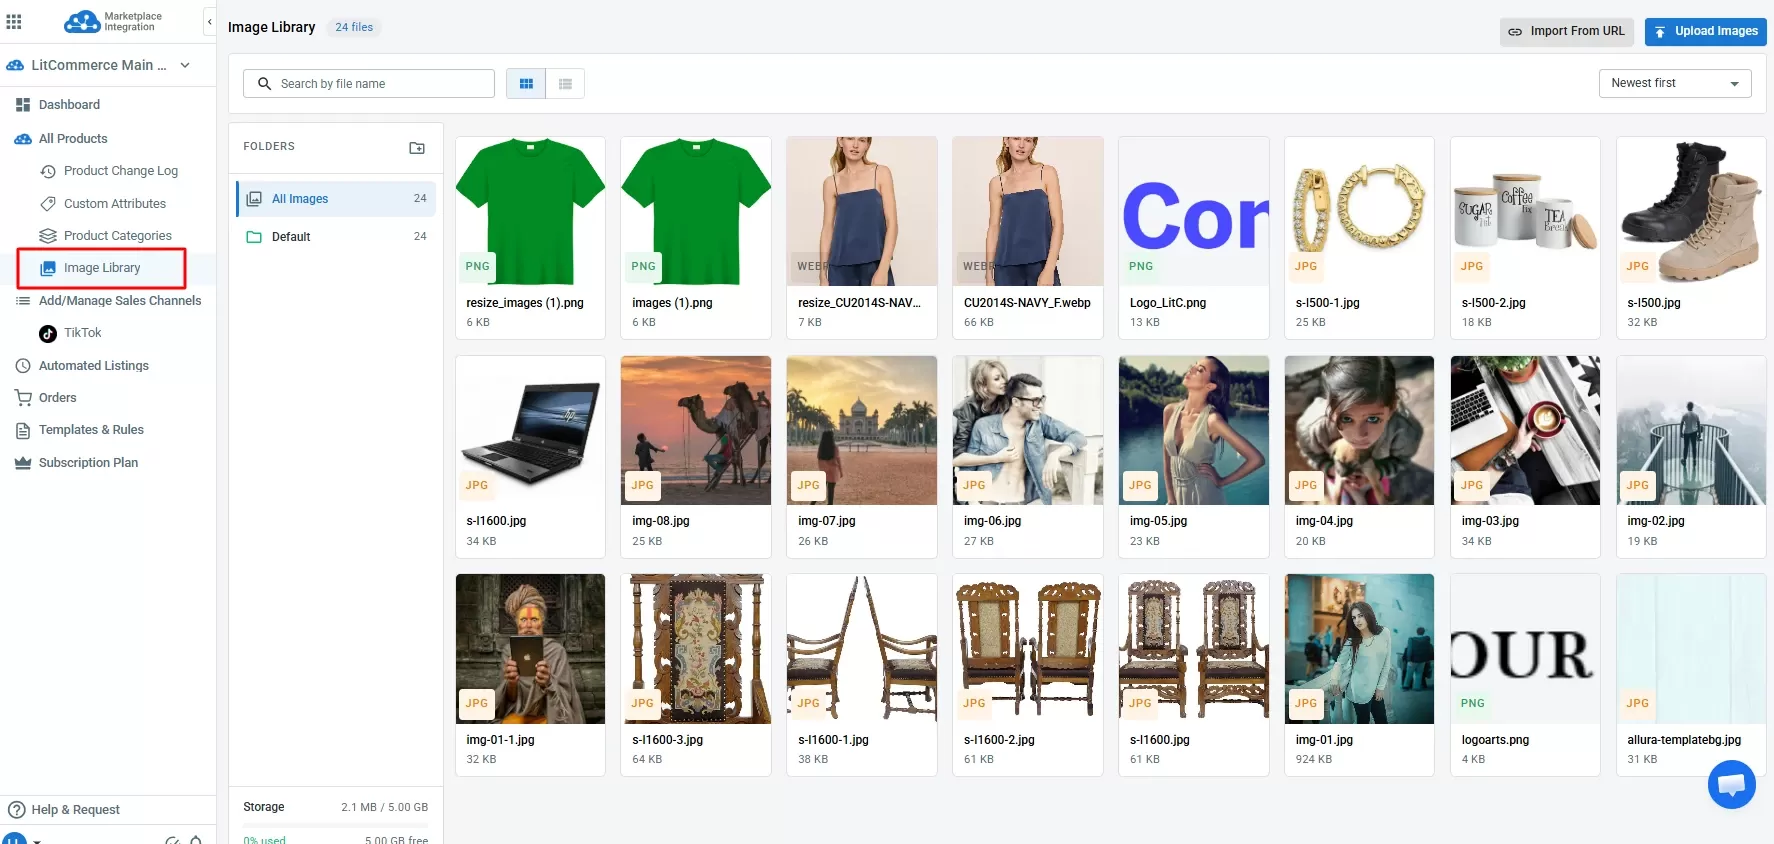This screenshot has height=844, width=1774.
Task: Open Subscription Plan page
Action: [x=88, y=463]
